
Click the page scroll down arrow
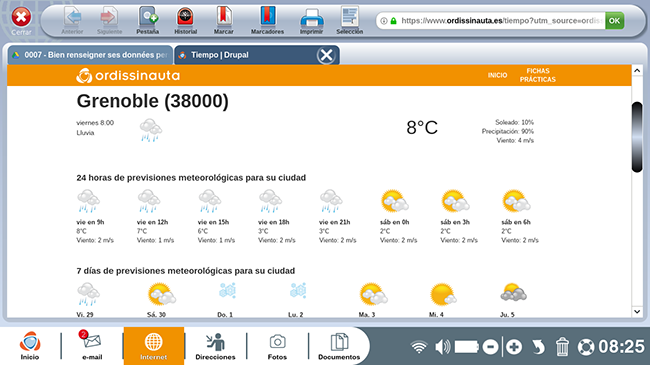[x=637, y=311]
